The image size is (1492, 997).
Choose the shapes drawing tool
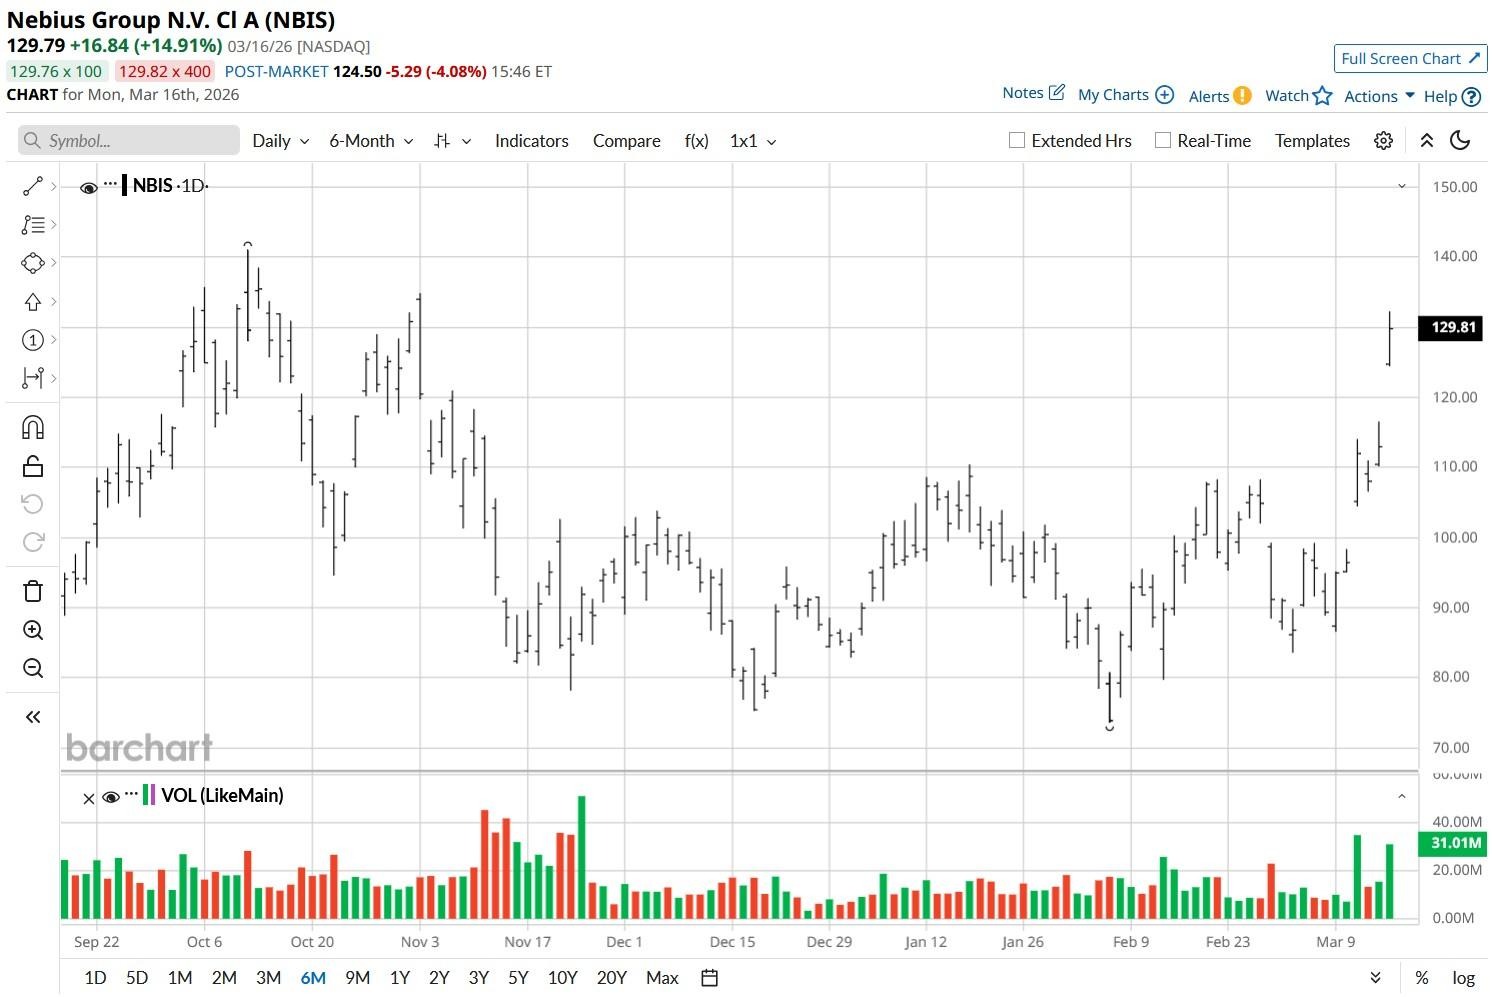[32, 263]
